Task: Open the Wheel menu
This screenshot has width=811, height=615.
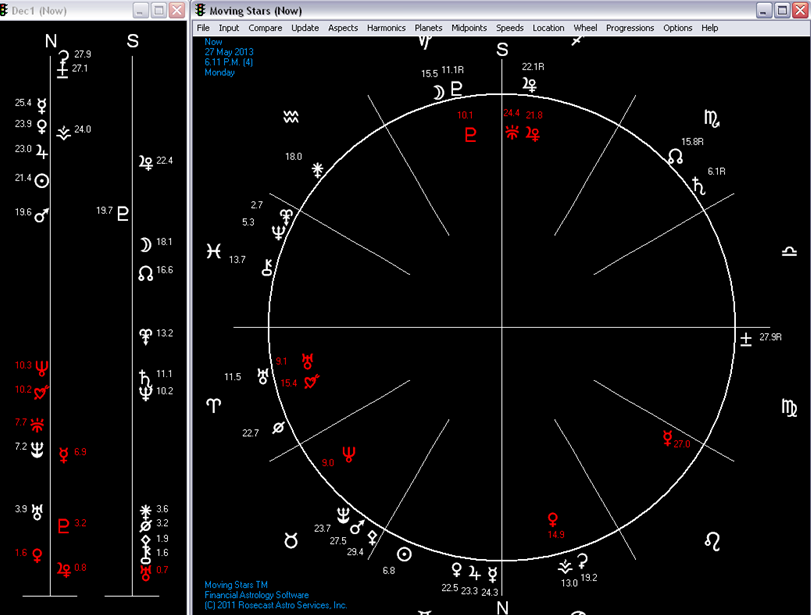Action: pyautogui.click(x=585, y=28)
